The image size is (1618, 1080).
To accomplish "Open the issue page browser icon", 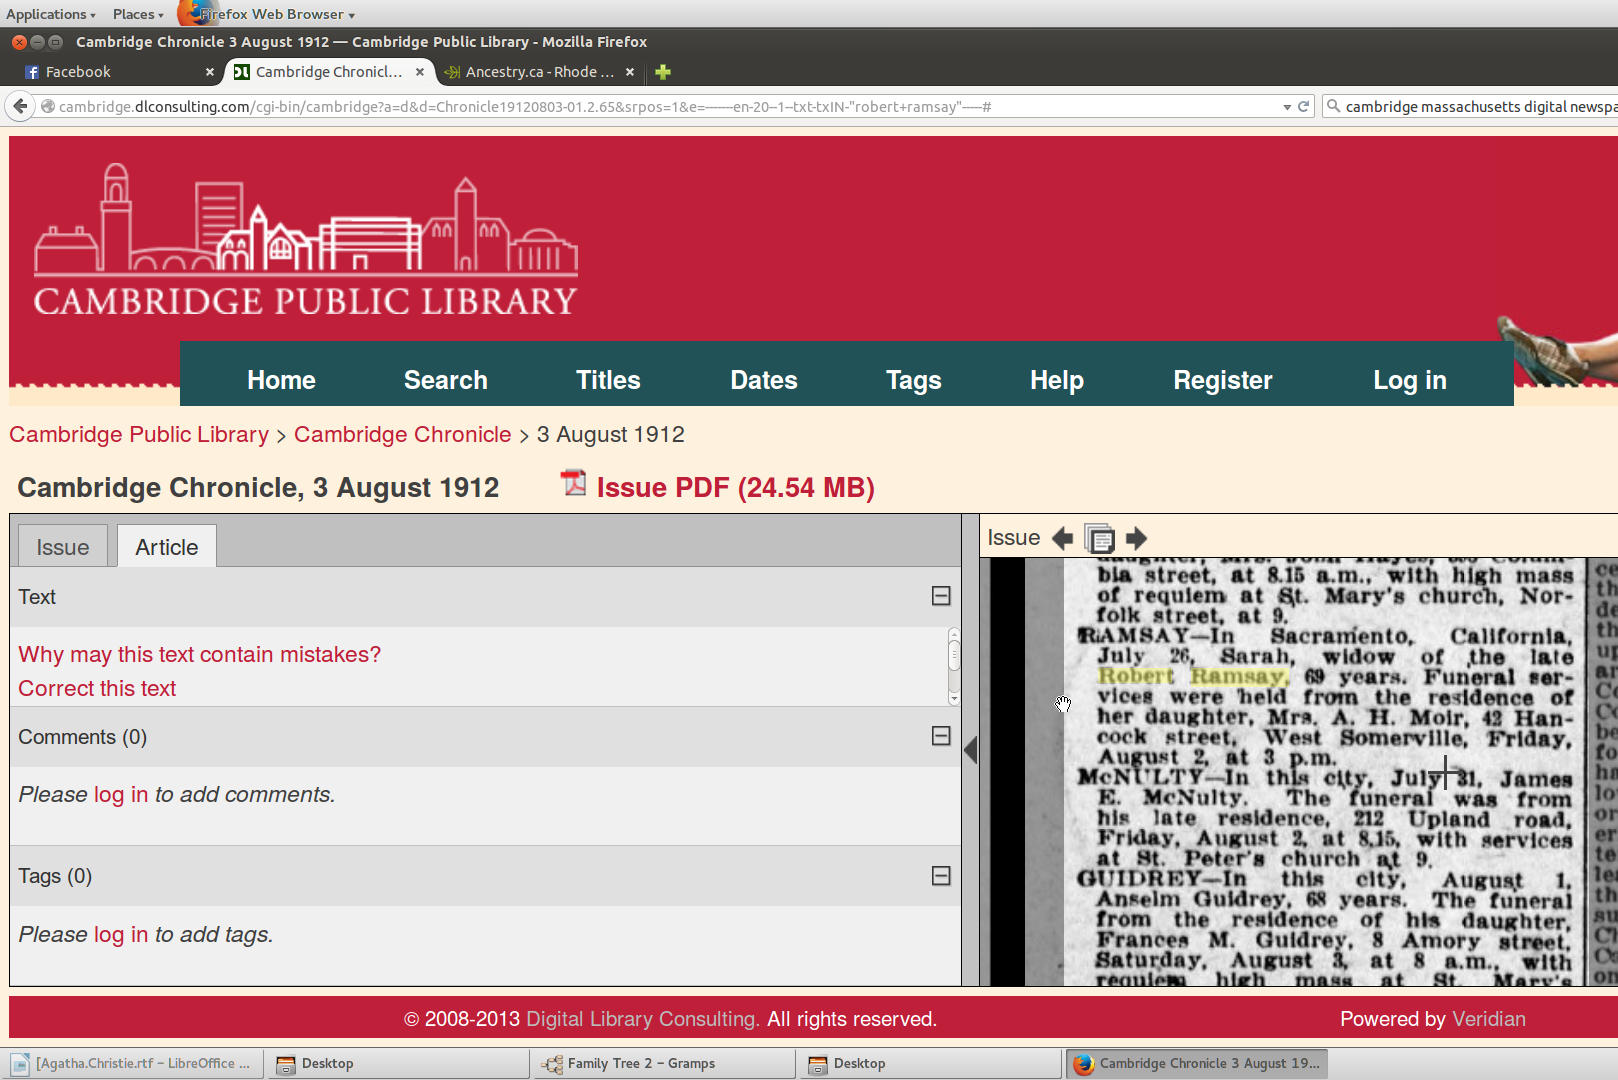I will pos(1099,538).
